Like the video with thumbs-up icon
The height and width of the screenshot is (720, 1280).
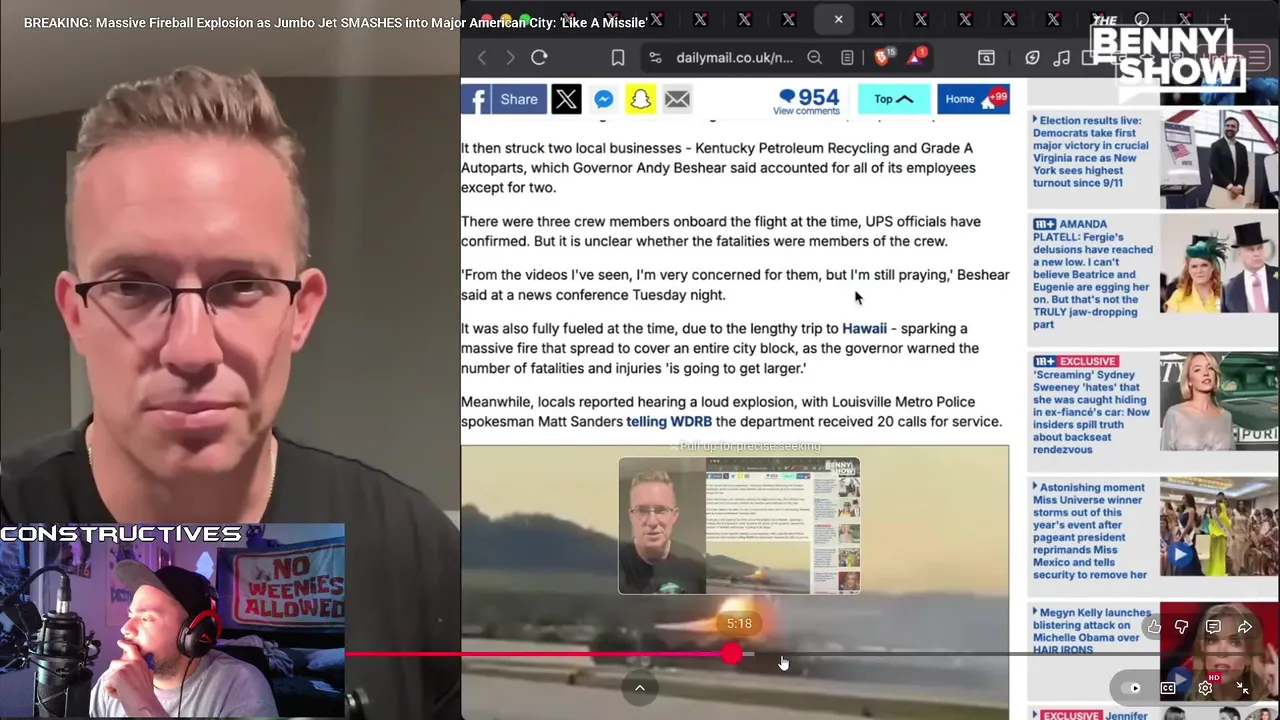click(x=1154, y=627)
